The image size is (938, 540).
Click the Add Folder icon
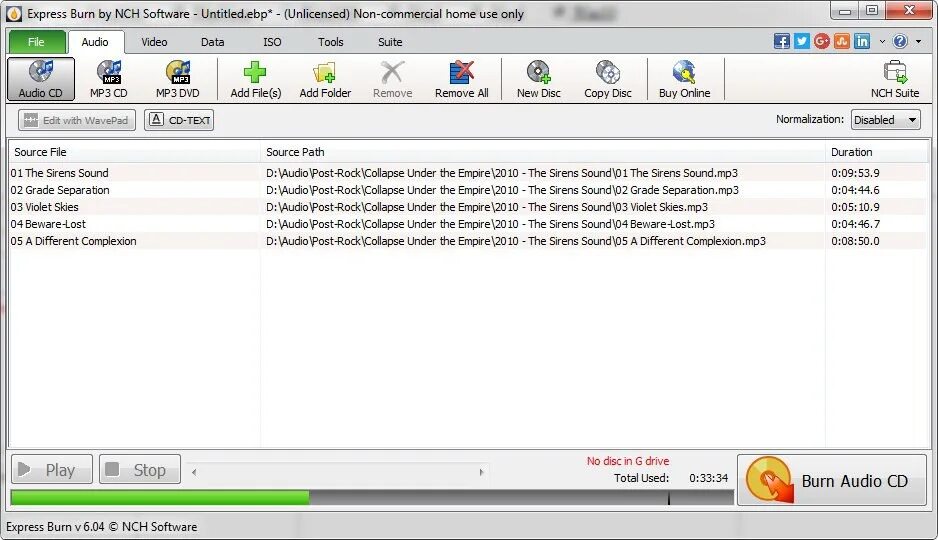(x=325, y=73)
